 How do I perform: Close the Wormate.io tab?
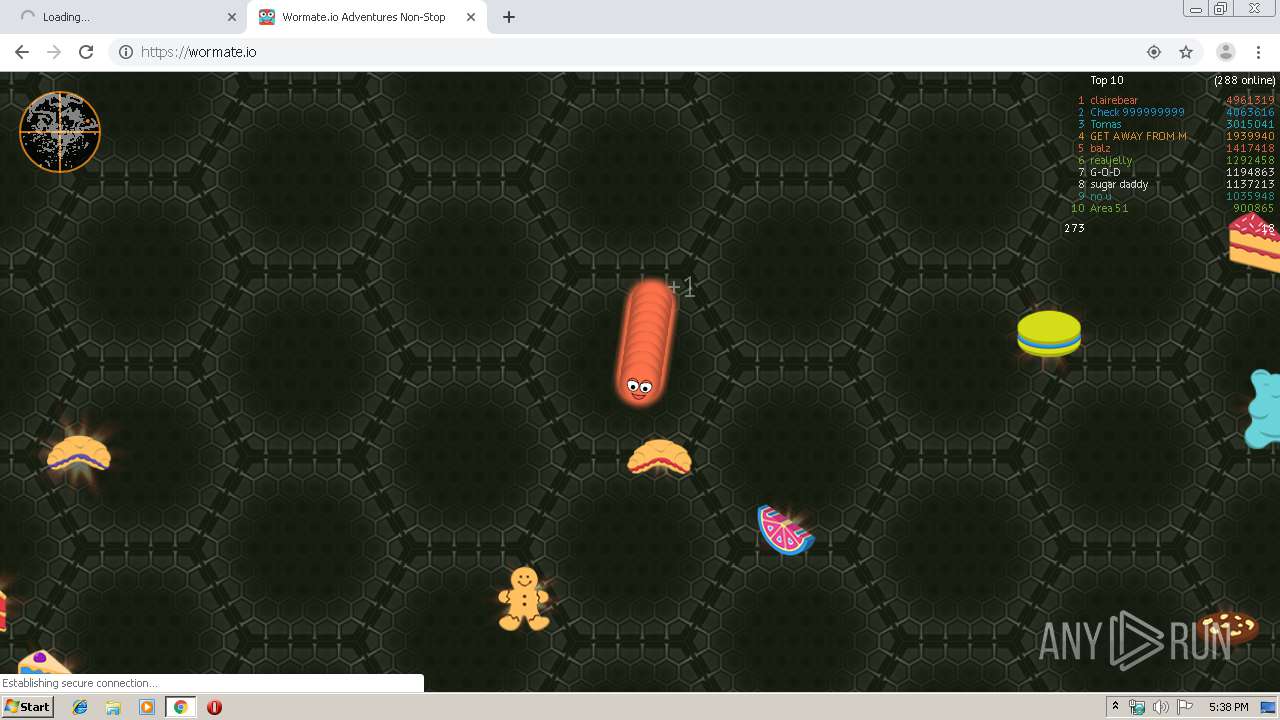[x=470, y=17]
